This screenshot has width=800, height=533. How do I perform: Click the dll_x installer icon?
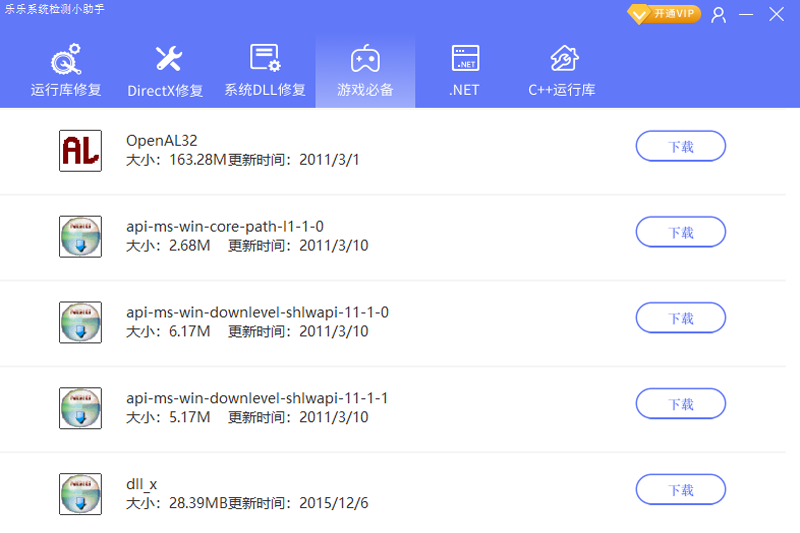coord(80,493)
